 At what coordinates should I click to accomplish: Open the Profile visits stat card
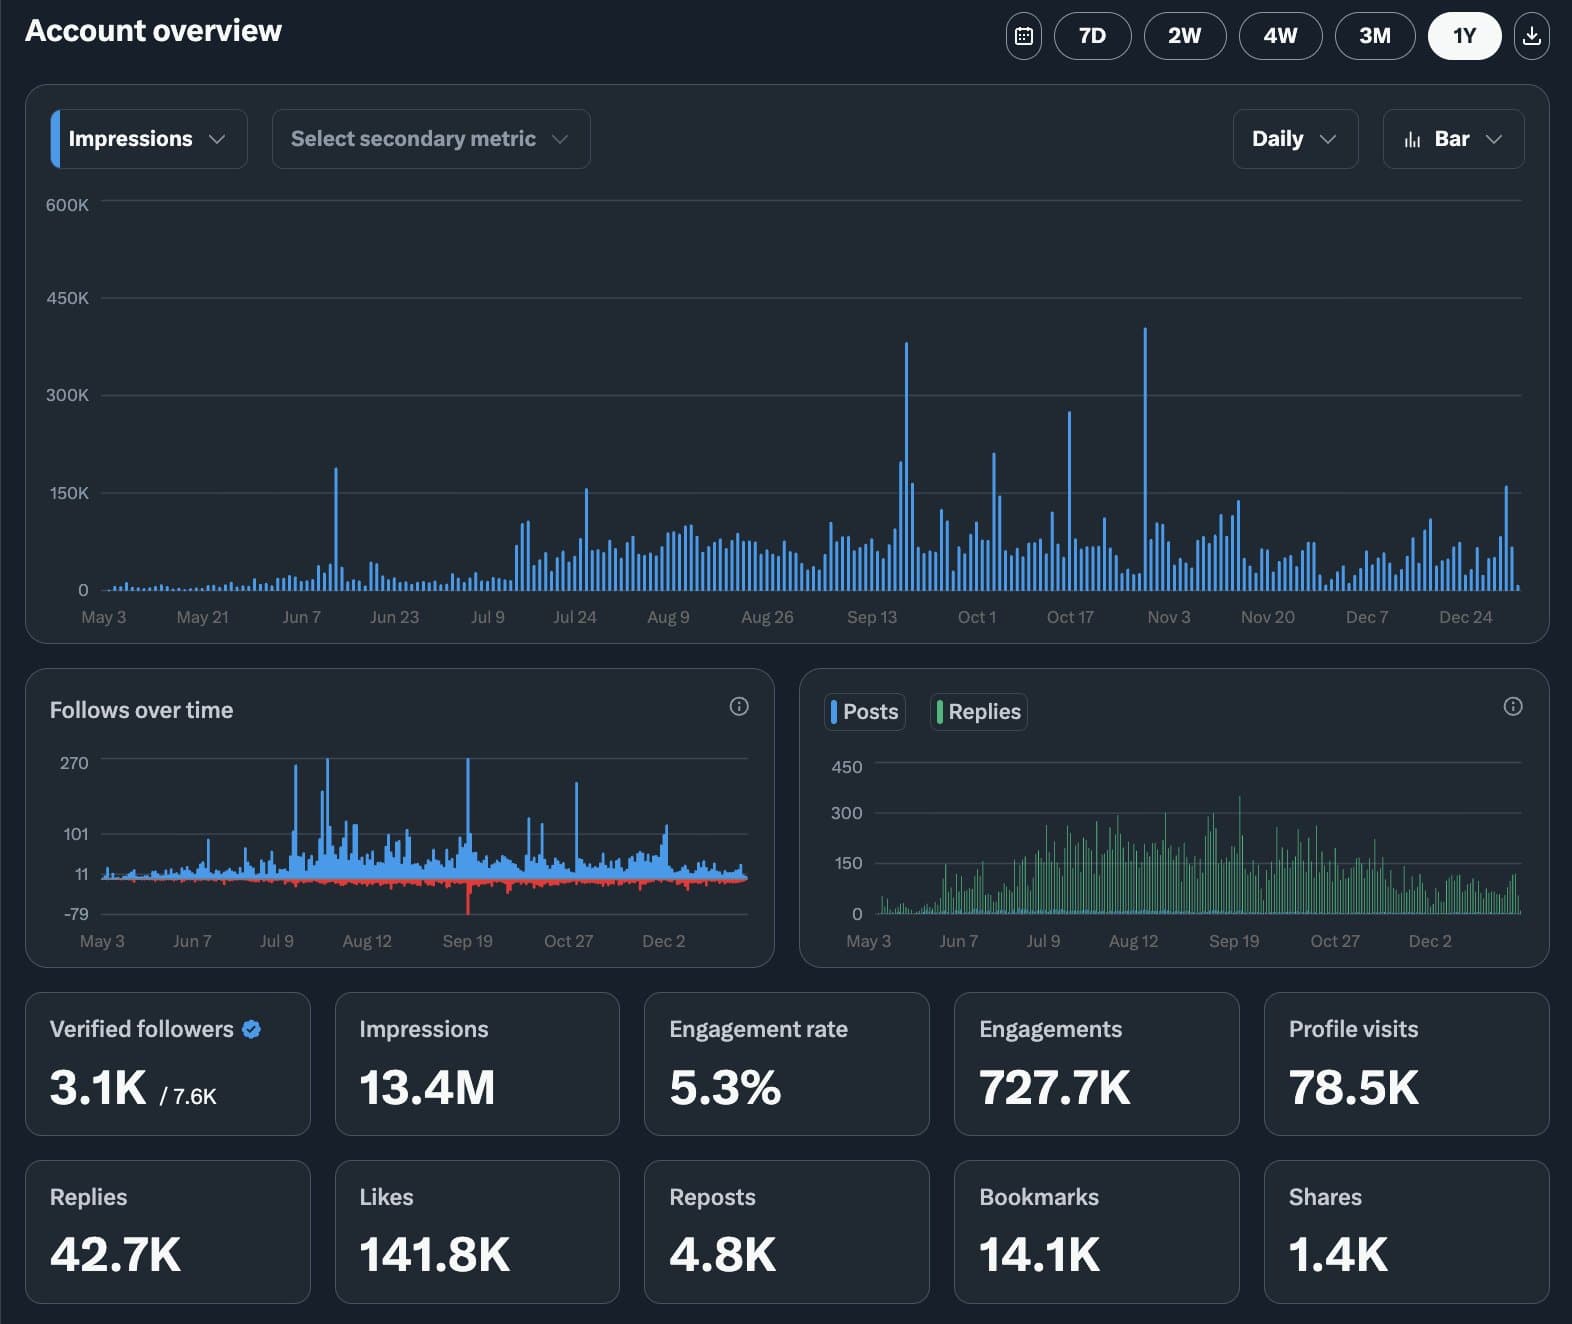pyautogui.click(x=1407, y=1064)
